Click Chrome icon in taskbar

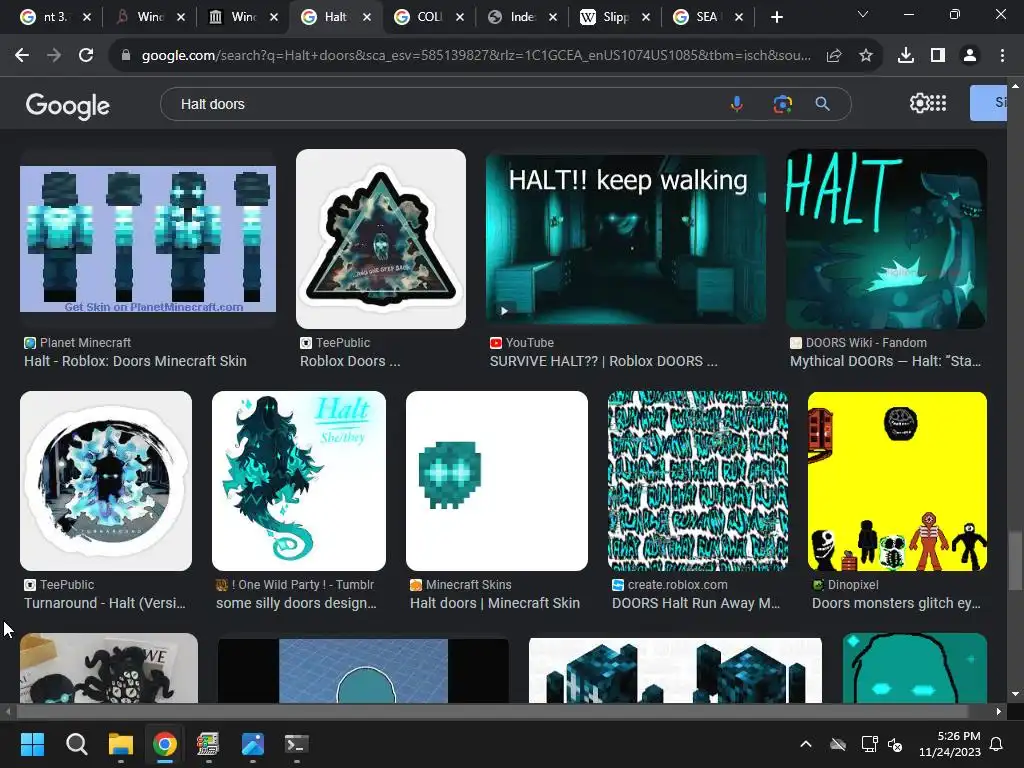coord(165,744)
